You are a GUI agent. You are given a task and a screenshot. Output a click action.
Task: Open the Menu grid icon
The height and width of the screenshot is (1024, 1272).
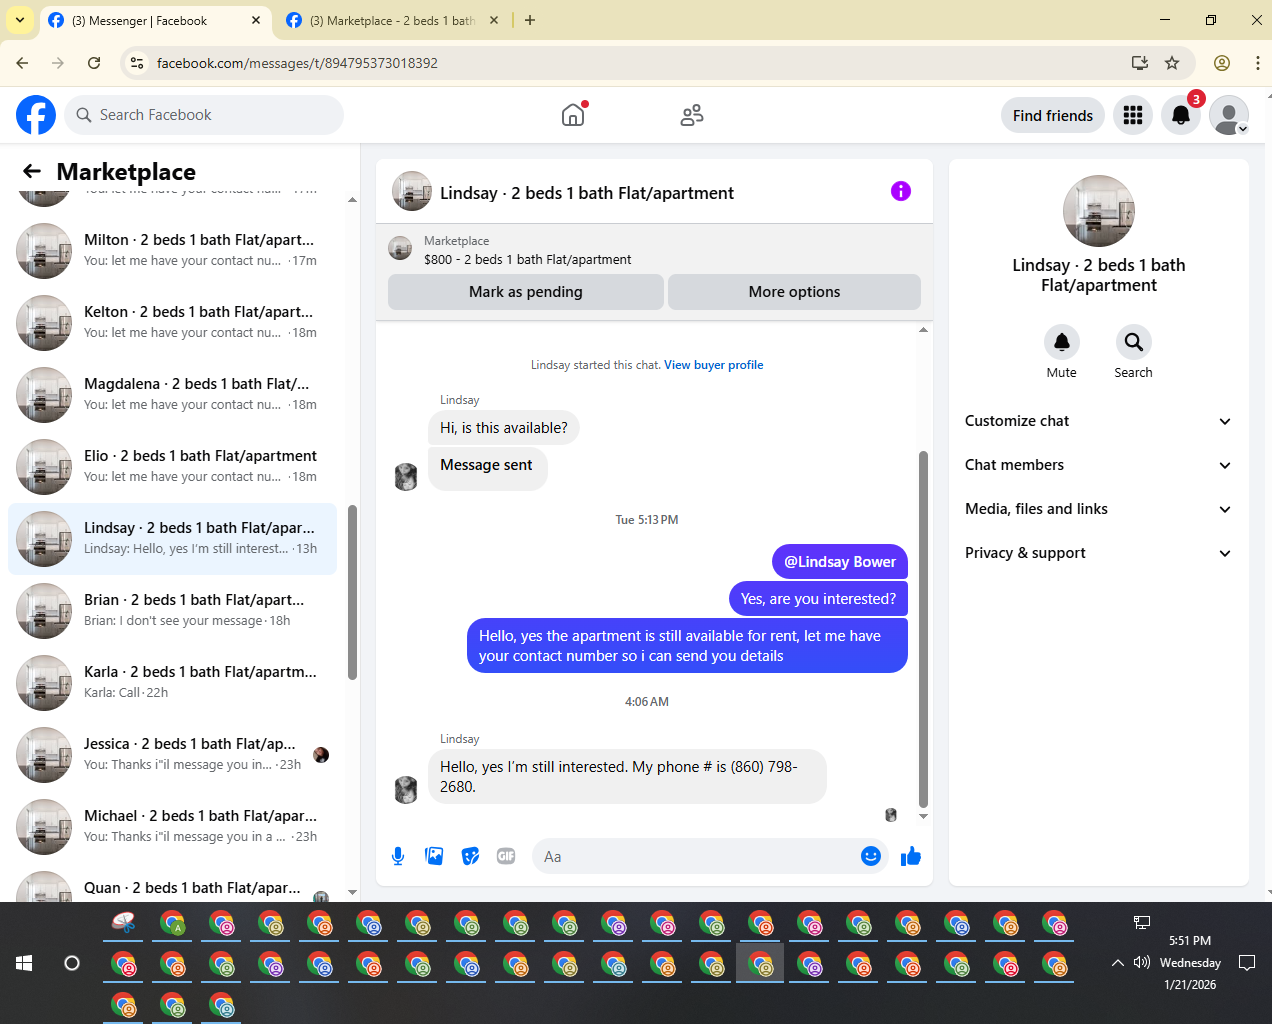pos(1133,115)
